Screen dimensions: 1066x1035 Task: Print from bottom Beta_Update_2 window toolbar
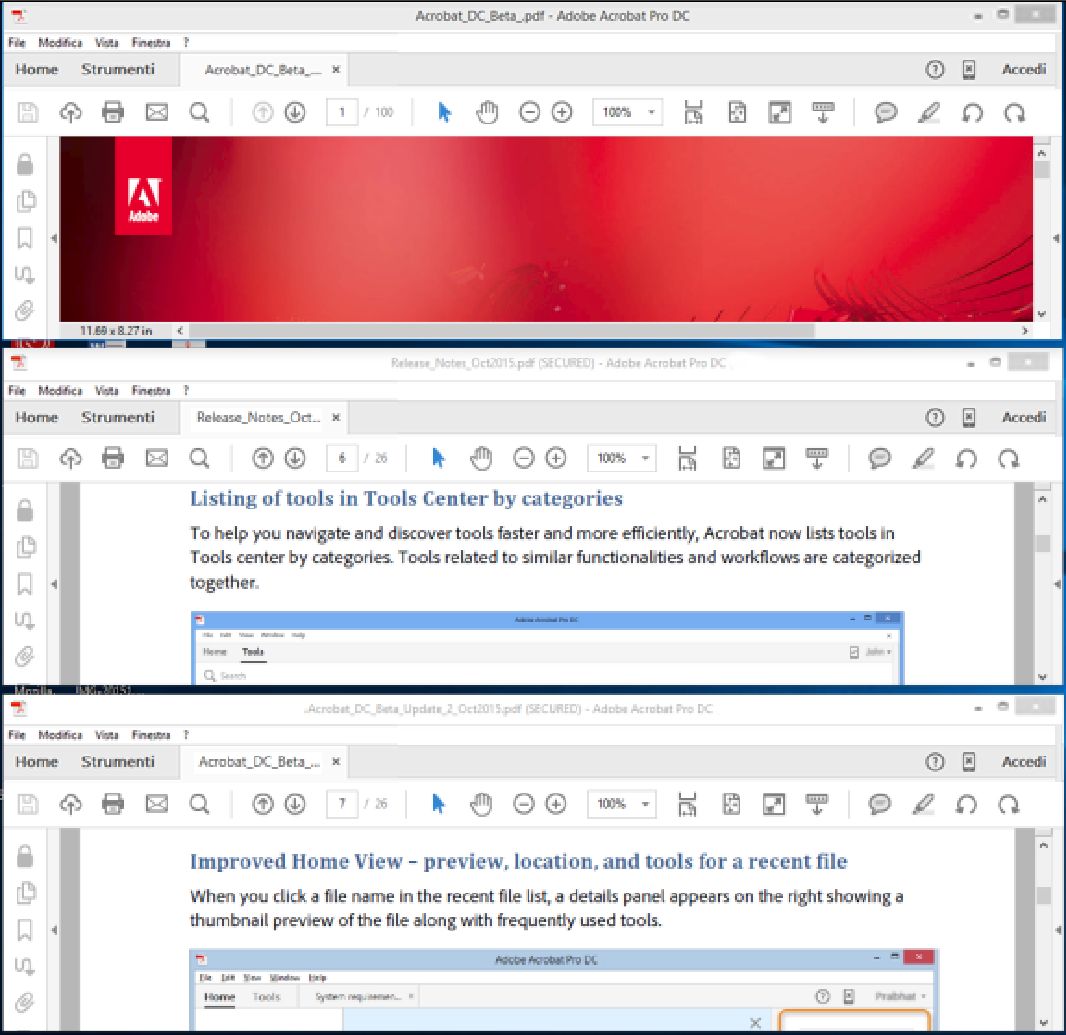click(113, 804)
